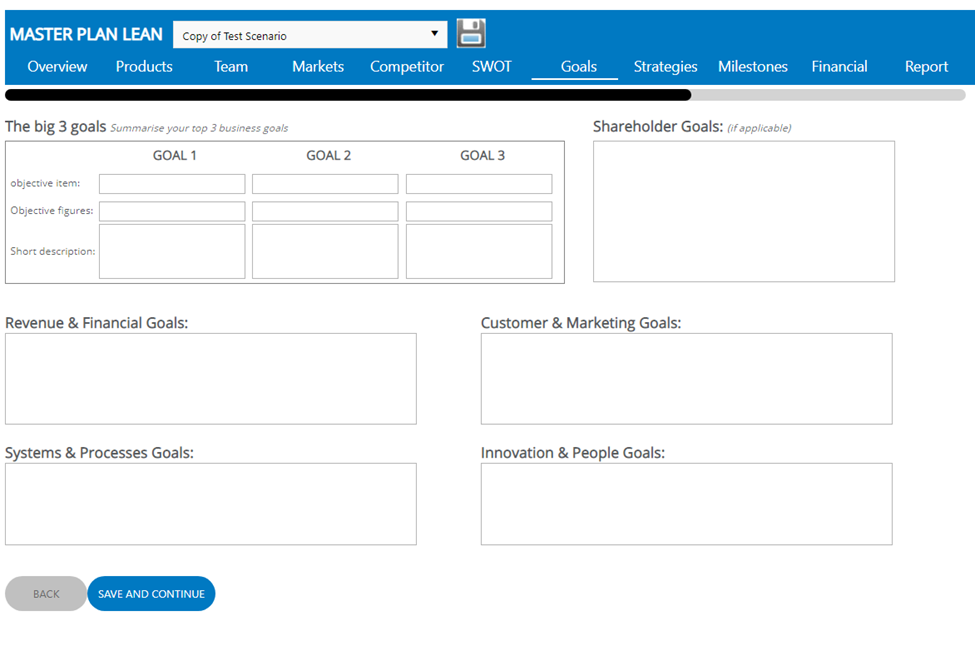The width and height of the screenshot is (975, 651).
Task: Navigate to the Strategies tab
Action: (x=665, y=67)
